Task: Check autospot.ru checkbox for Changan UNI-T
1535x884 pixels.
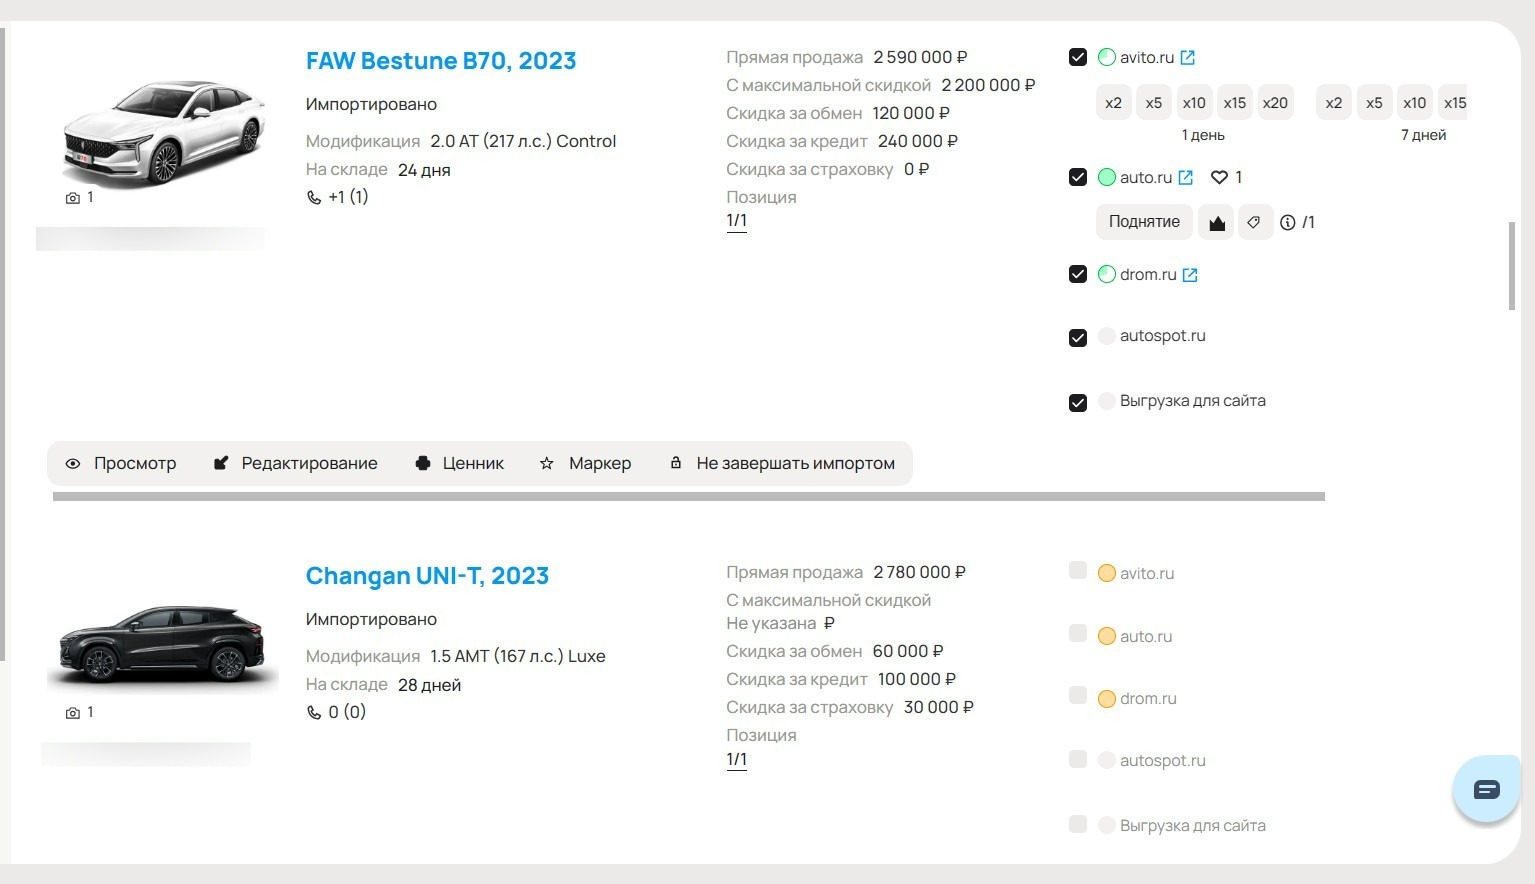Action: [1078, 759]
